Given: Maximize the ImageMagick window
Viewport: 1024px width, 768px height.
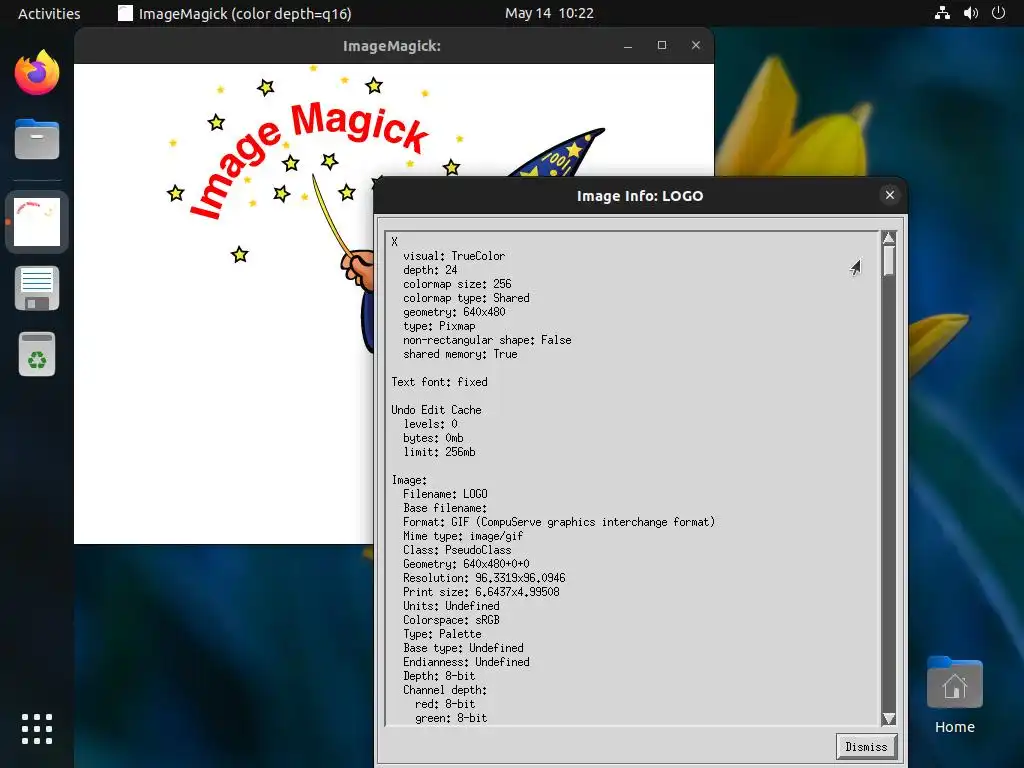Looking at the screenshot, I should click(x=662, y=46).
